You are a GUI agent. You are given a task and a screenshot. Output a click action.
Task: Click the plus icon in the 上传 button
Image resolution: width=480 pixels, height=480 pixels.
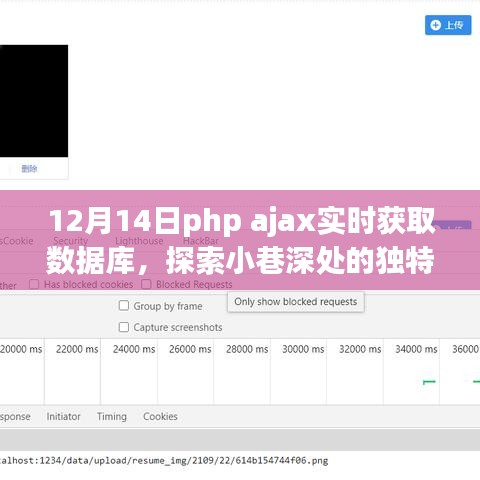435,25
